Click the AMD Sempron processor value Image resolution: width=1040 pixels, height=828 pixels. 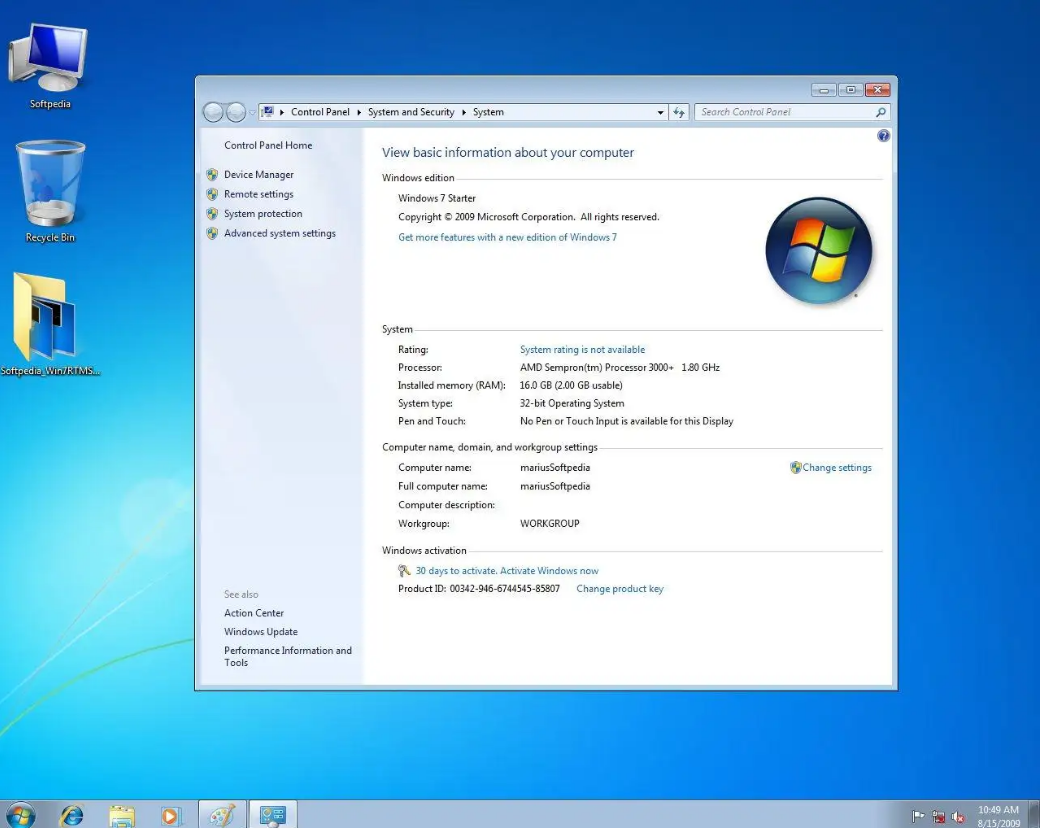[x=619, y=368]
